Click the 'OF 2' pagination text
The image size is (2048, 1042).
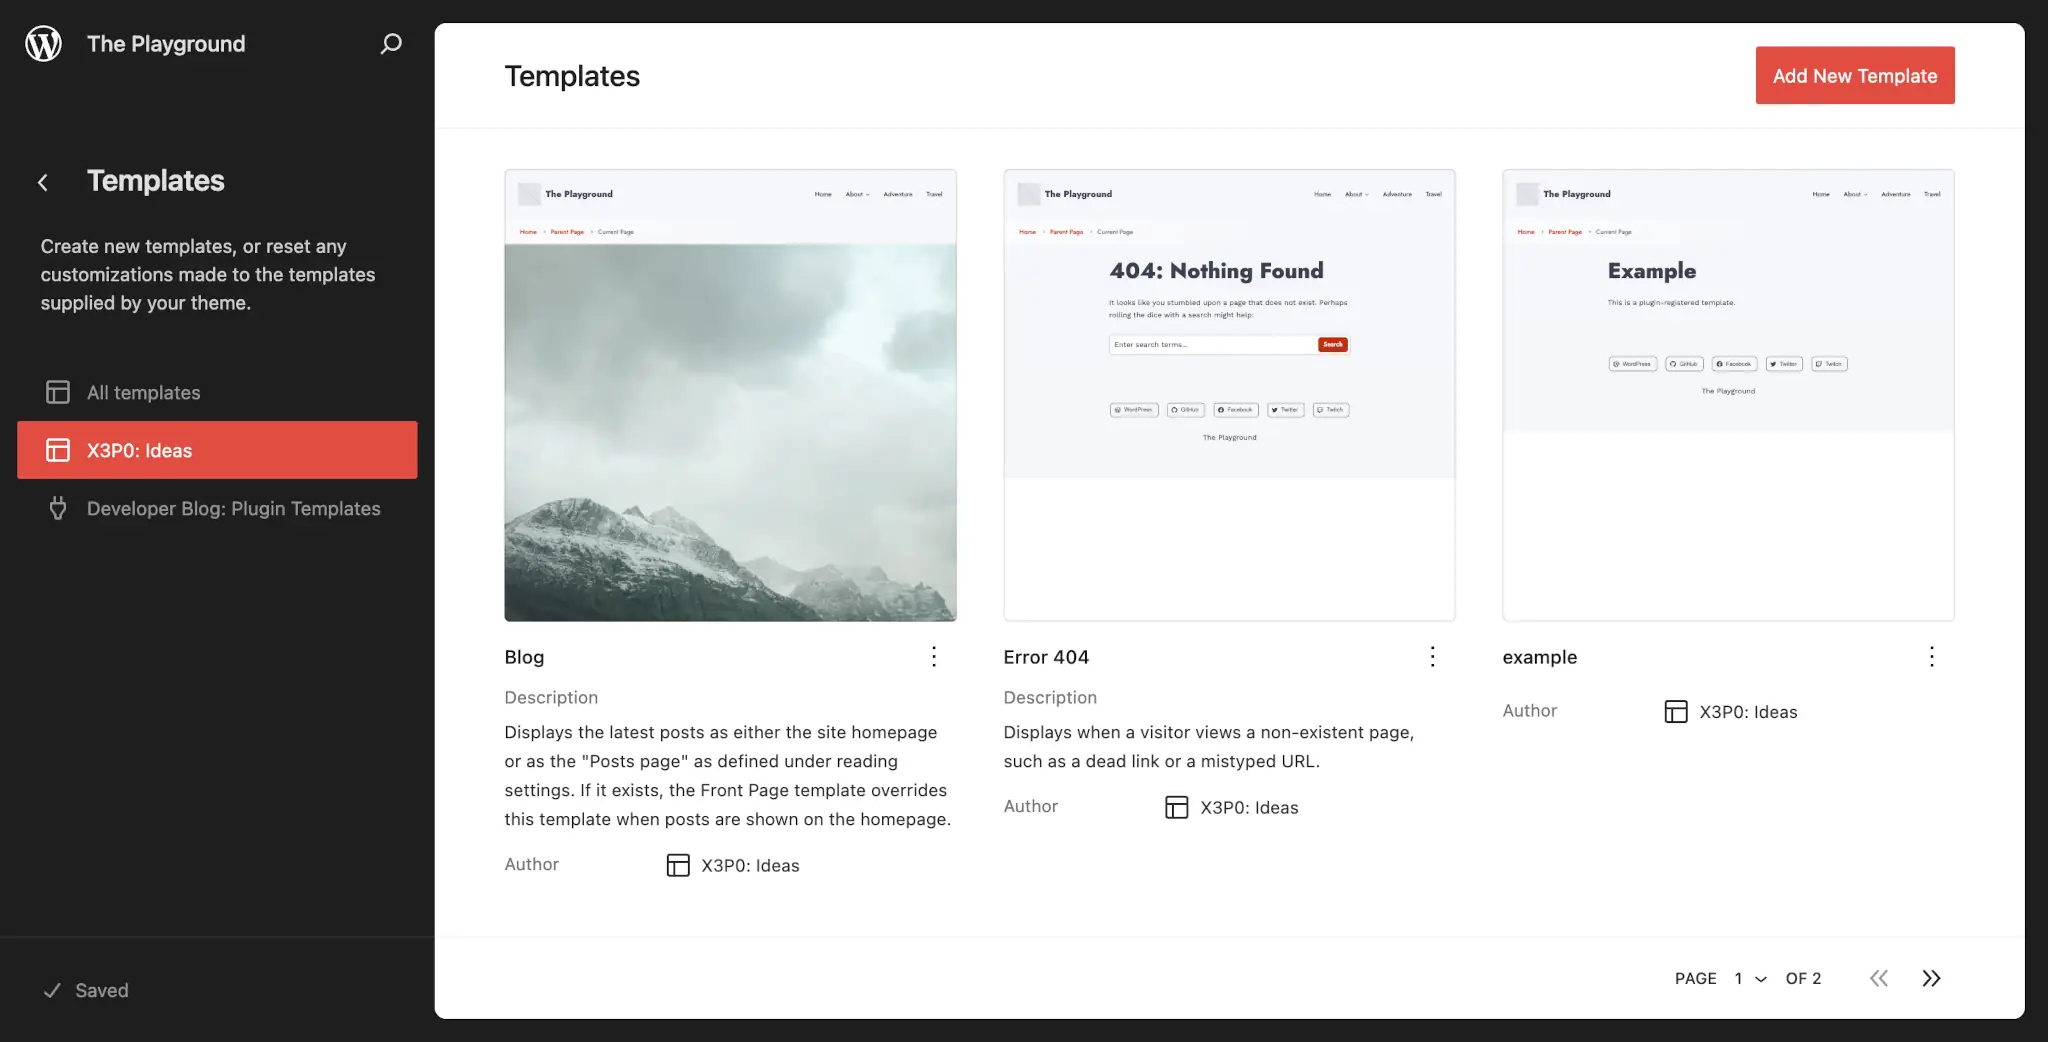coord(1803,978)
